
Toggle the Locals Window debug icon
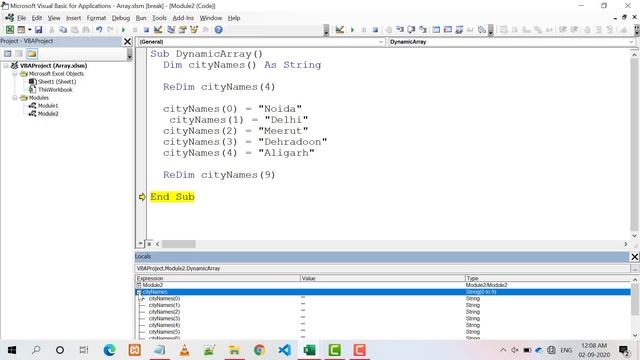click(x=436, y=29)
